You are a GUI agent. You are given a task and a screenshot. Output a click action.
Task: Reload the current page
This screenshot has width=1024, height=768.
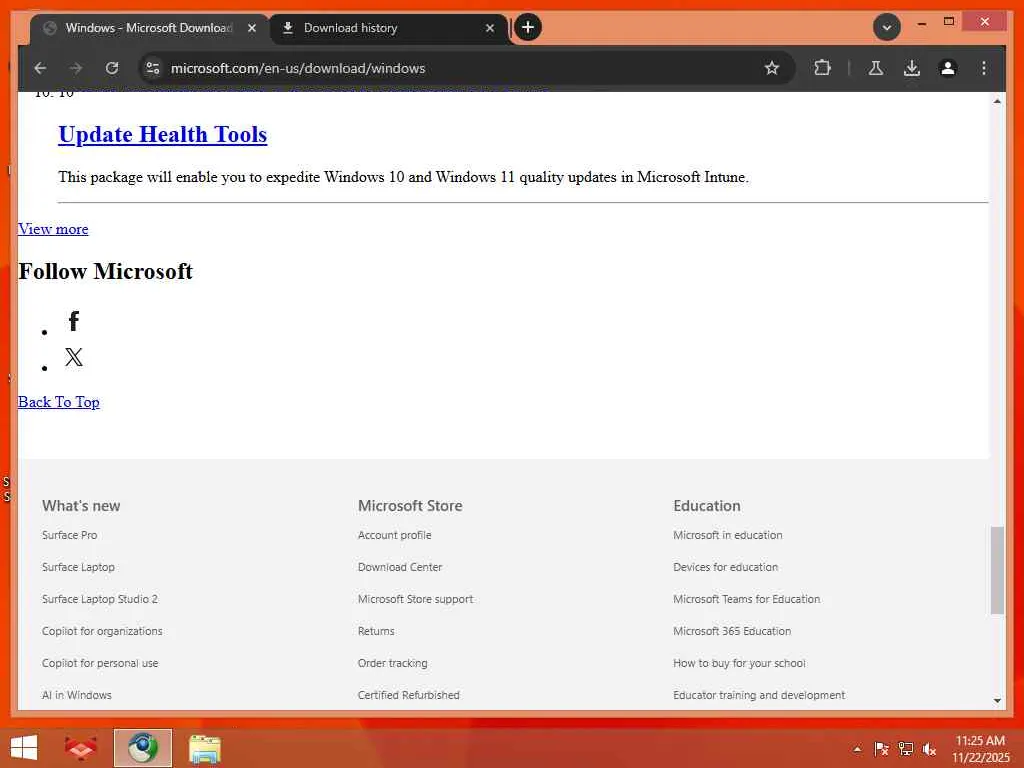click(x=112, y=68)
